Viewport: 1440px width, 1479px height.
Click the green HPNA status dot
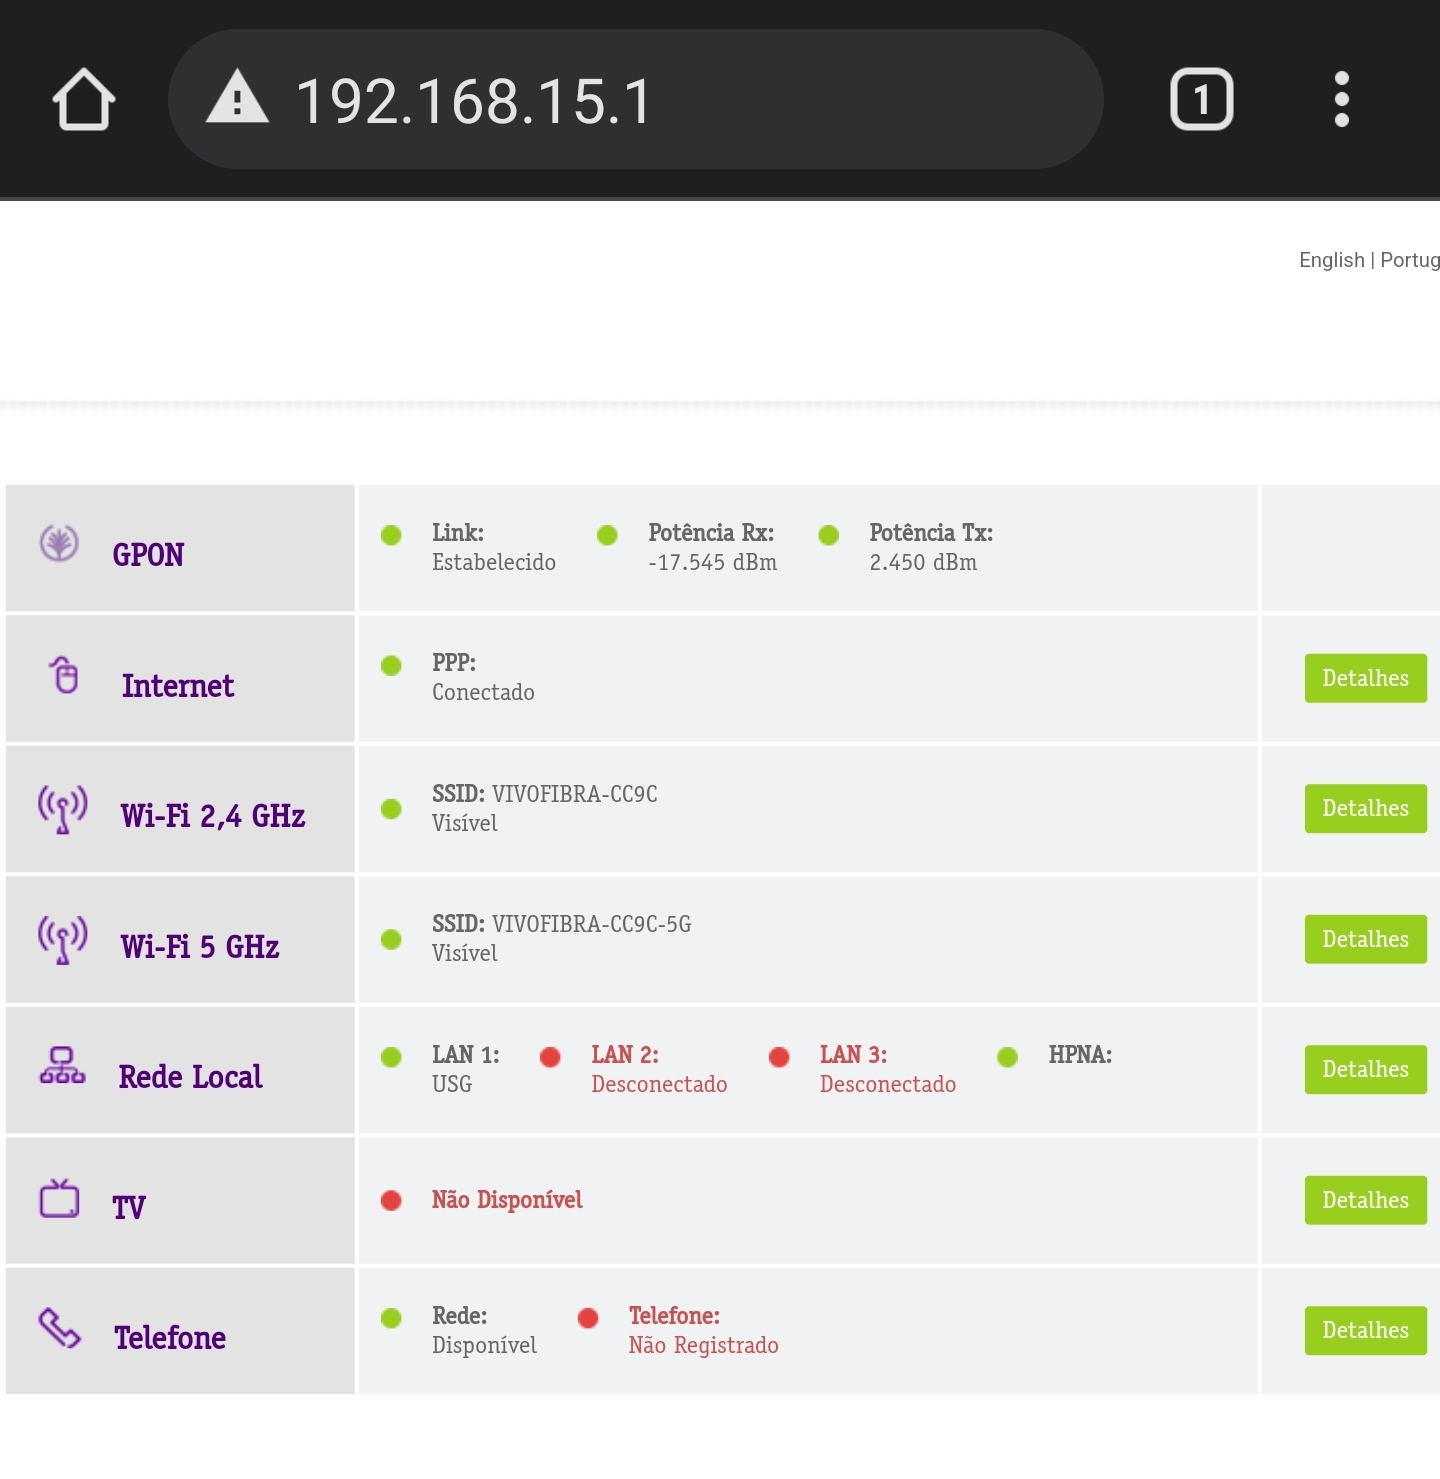pyautogui.click(x=1007, y=1057)
